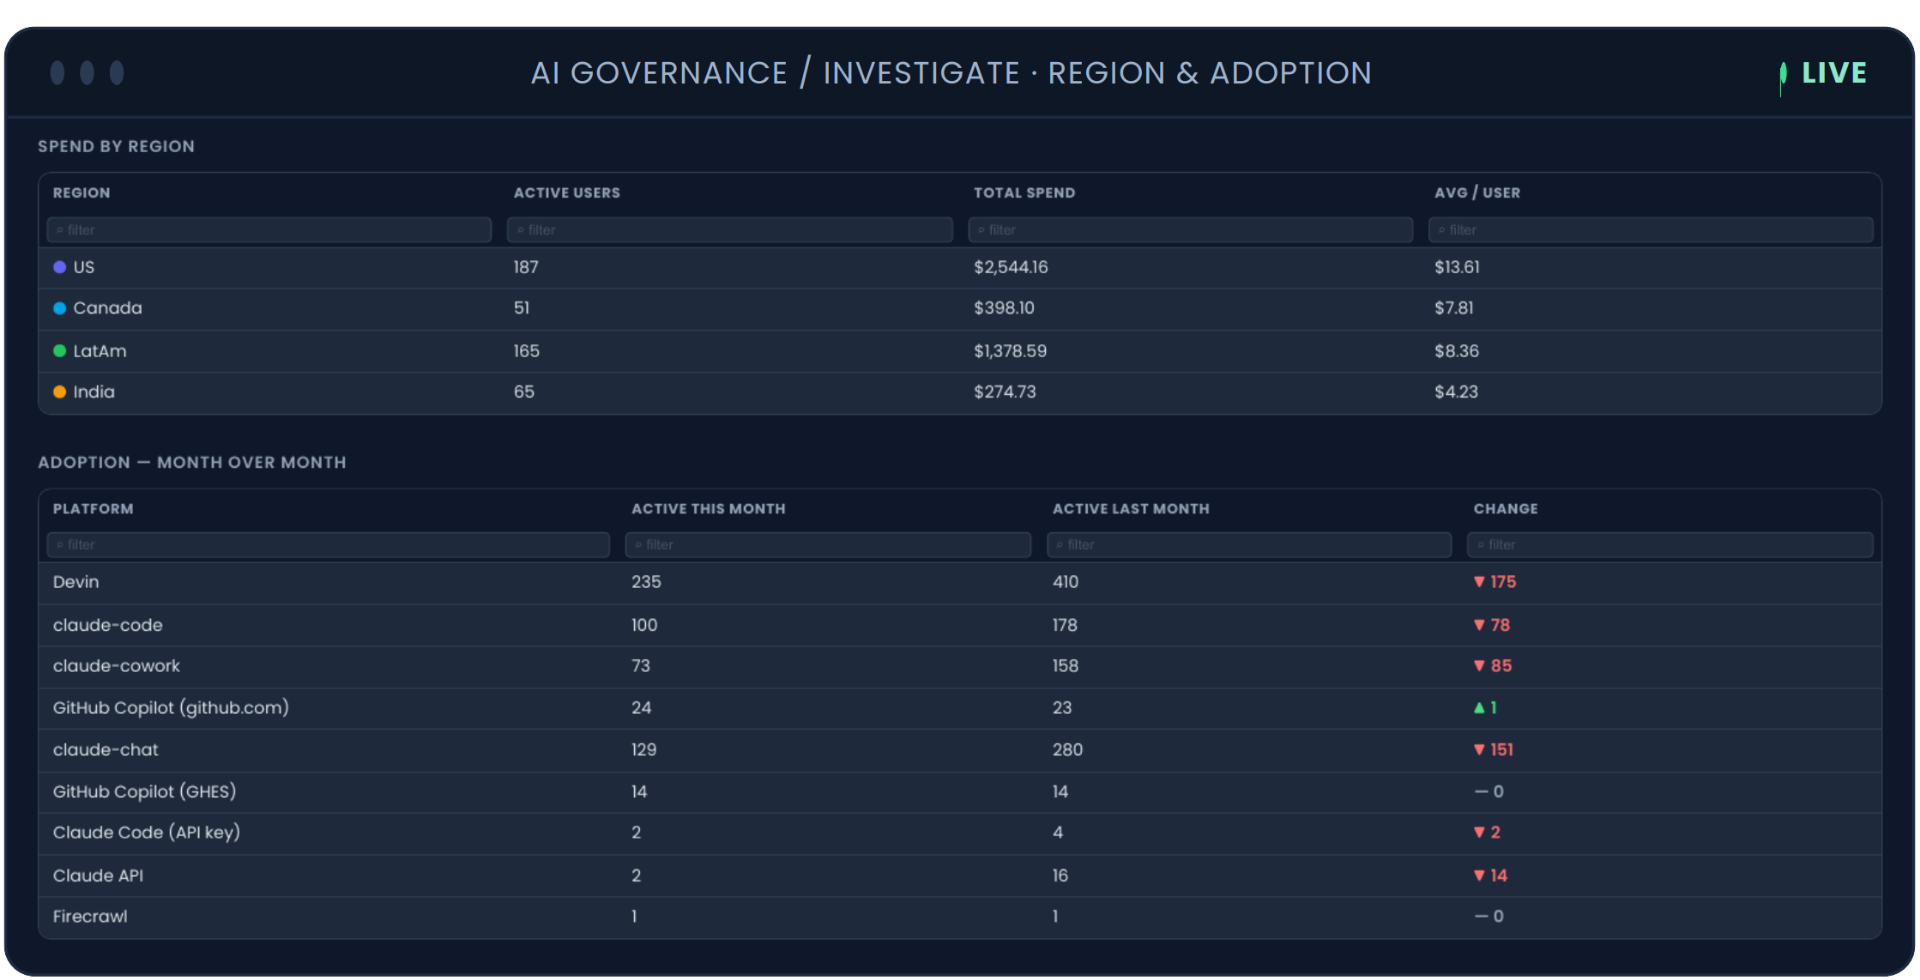
Task: Sort by ACTIVE LAST MONTH header
Action: click(1131, 509)
